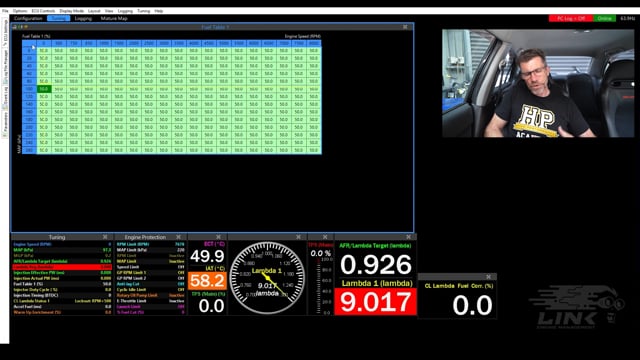Switch to the Mixture Map page tab
The height and width of the screenshot is (360, 640).
pos(114,18)
